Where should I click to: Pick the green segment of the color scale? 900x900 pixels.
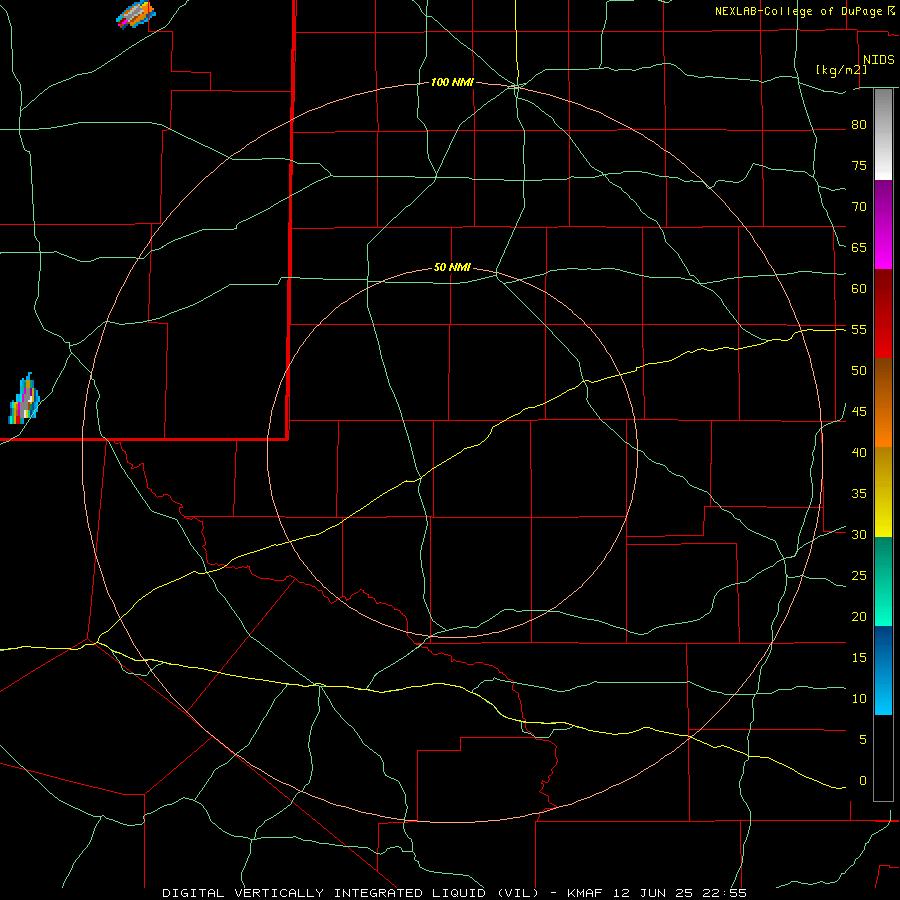[883, 581]
